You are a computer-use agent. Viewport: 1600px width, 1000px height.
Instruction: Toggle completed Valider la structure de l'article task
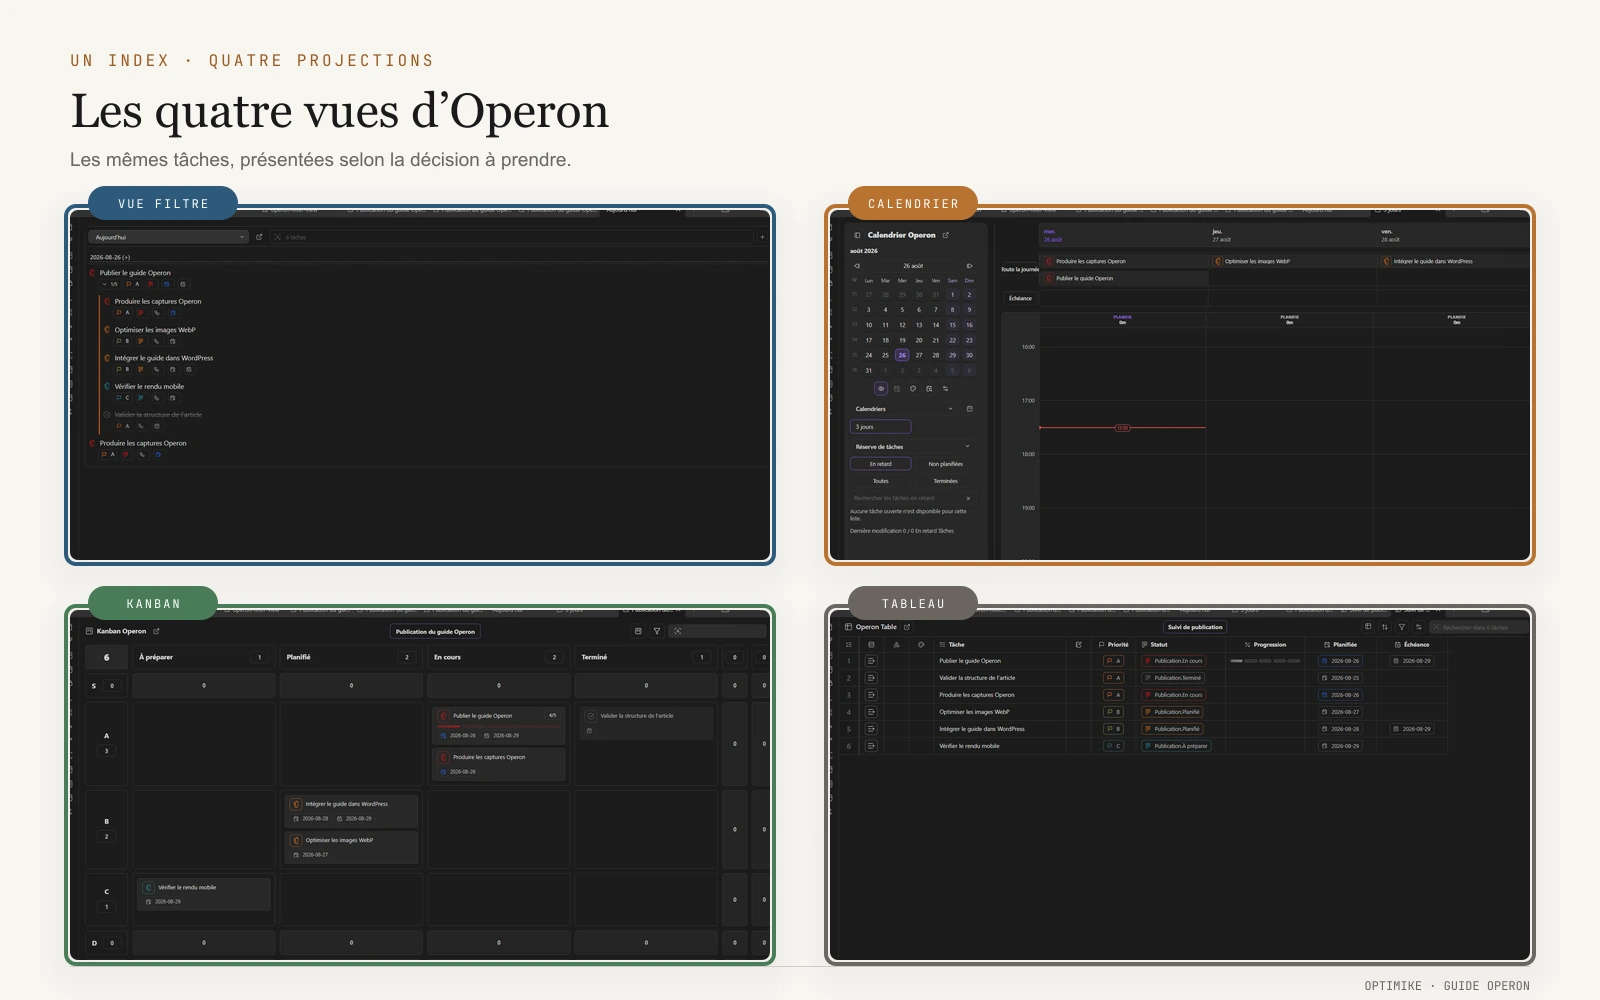(x=107, y=414)
